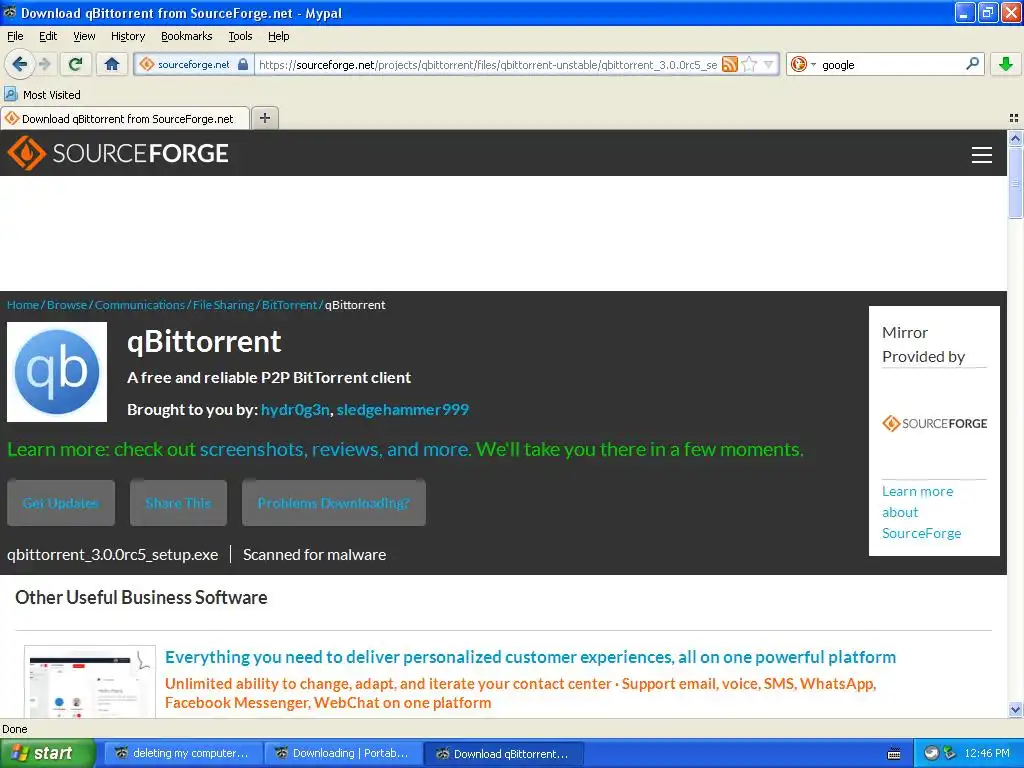Open the Windows Start button
Screen dimensions: 1024x768
tap(47, 753)
